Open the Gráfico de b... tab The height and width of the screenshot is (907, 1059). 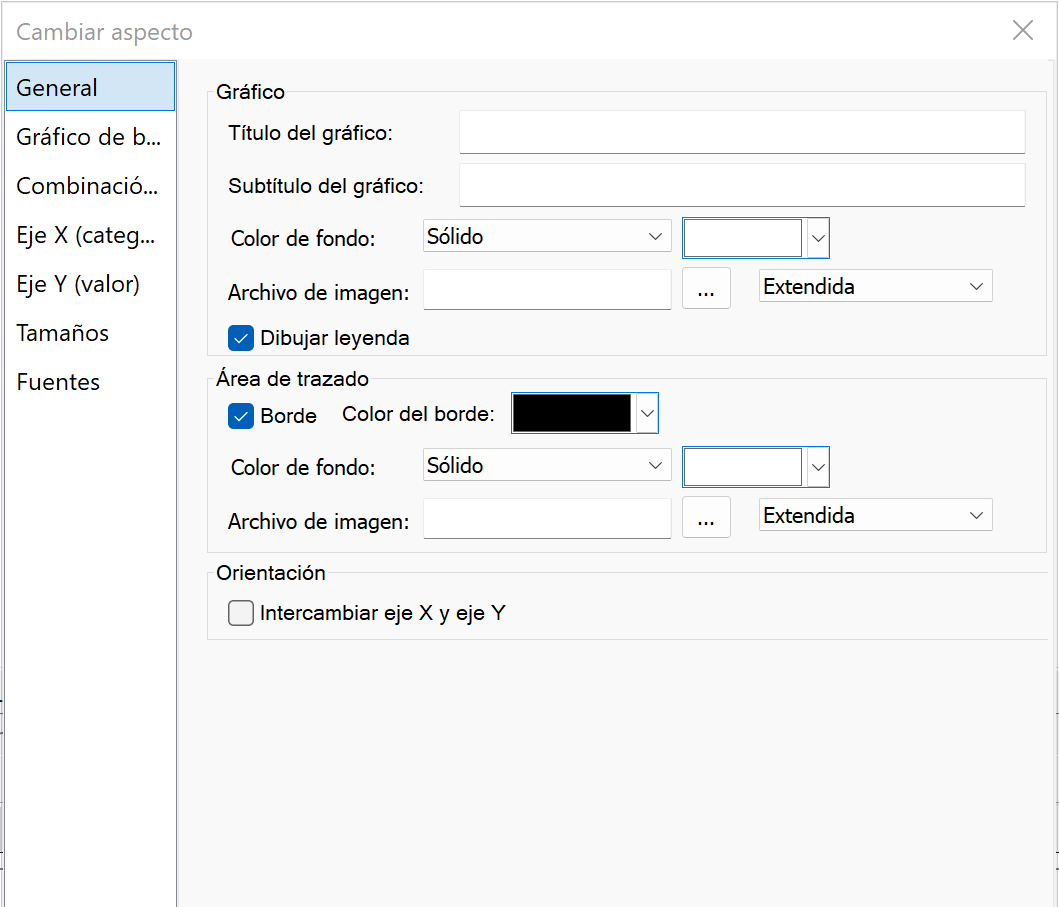tap(88, 137)
